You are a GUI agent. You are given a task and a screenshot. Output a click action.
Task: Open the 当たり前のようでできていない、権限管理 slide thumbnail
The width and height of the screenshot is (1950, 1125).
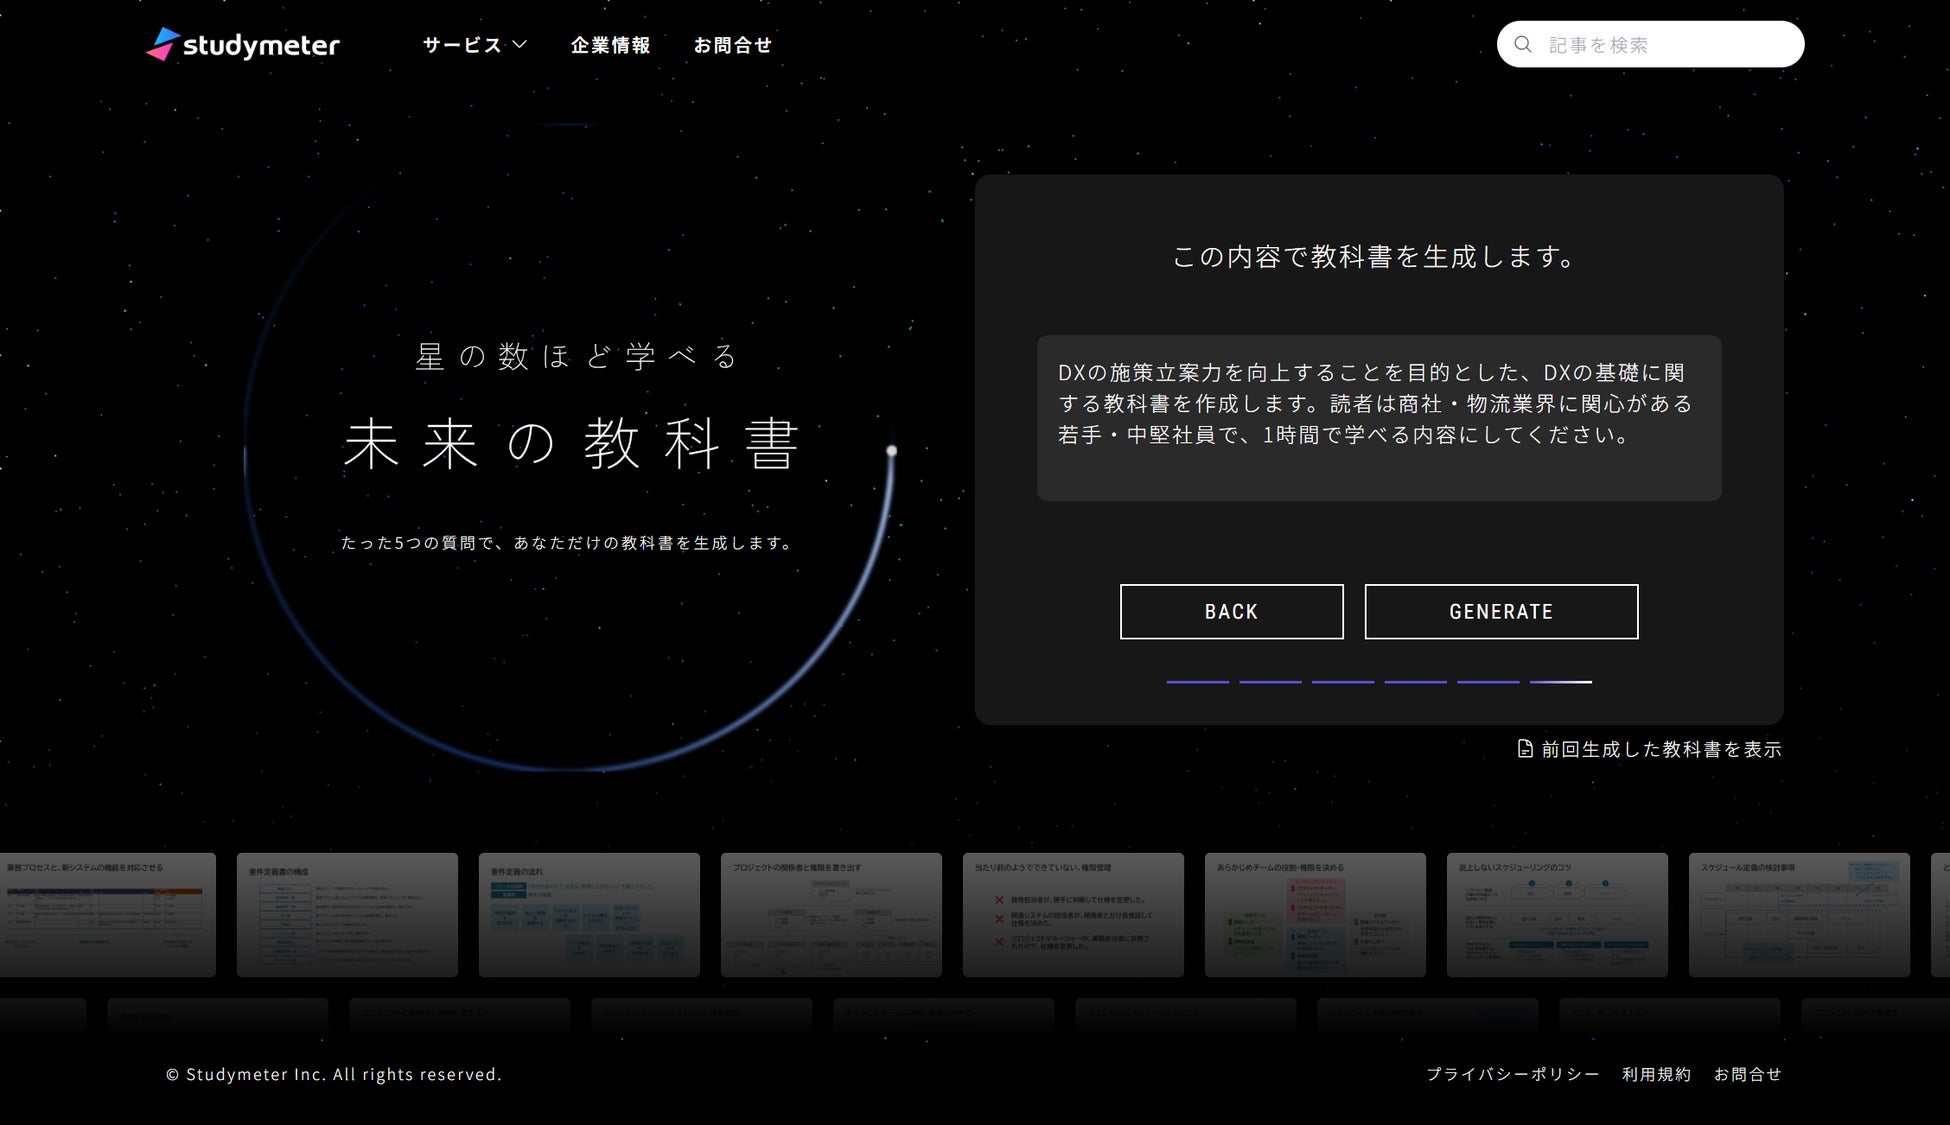click(x=1073, y=914)
